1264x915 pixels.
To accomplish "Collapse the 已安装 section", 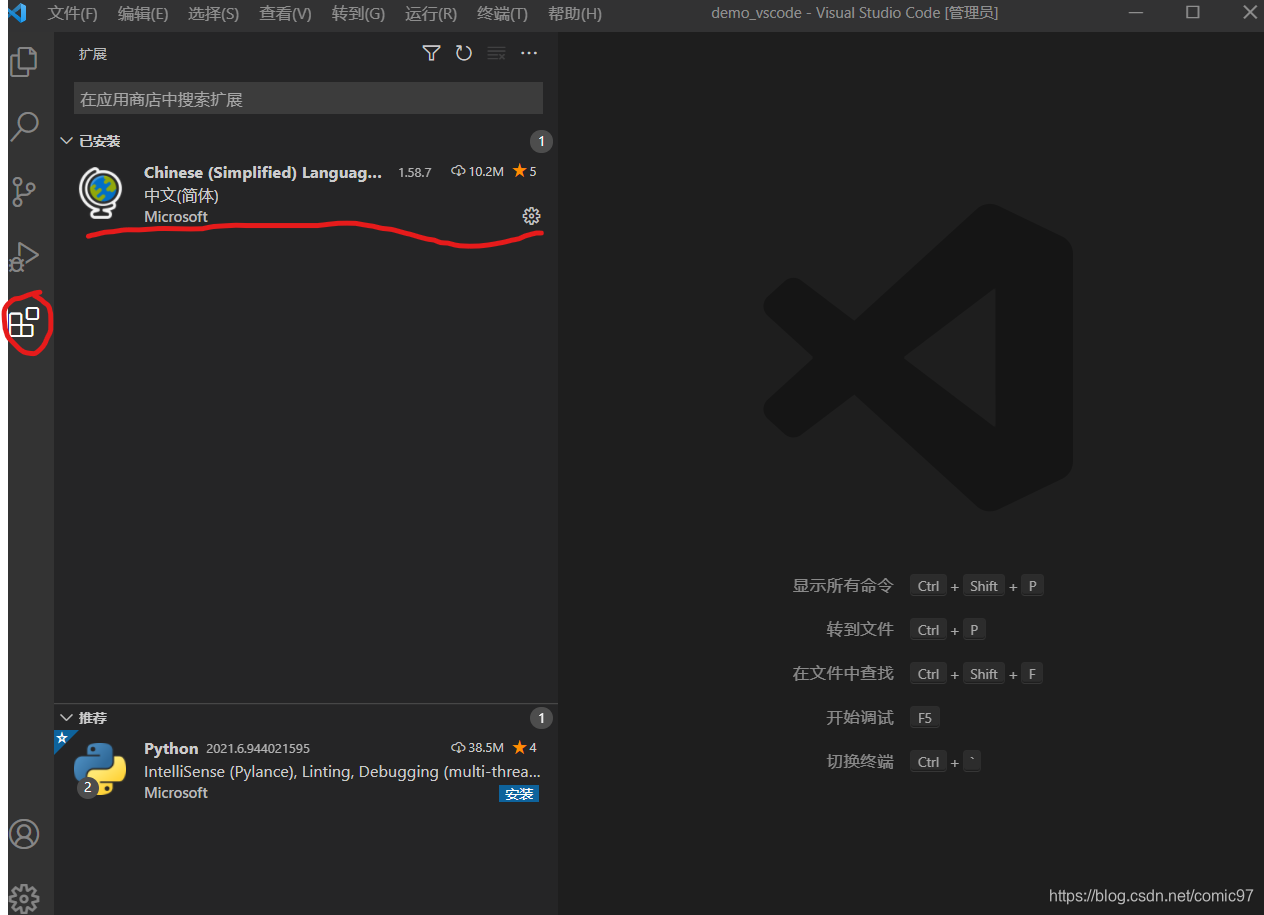I will point(66,141).
